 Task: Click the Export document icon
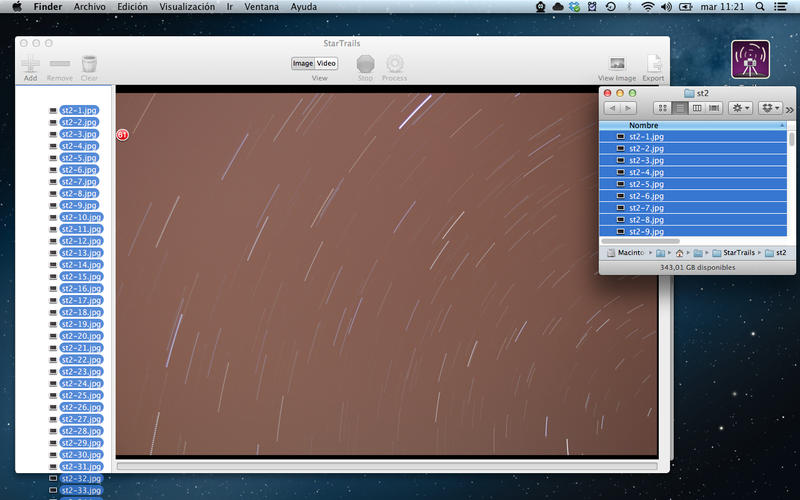click(654, 64)
